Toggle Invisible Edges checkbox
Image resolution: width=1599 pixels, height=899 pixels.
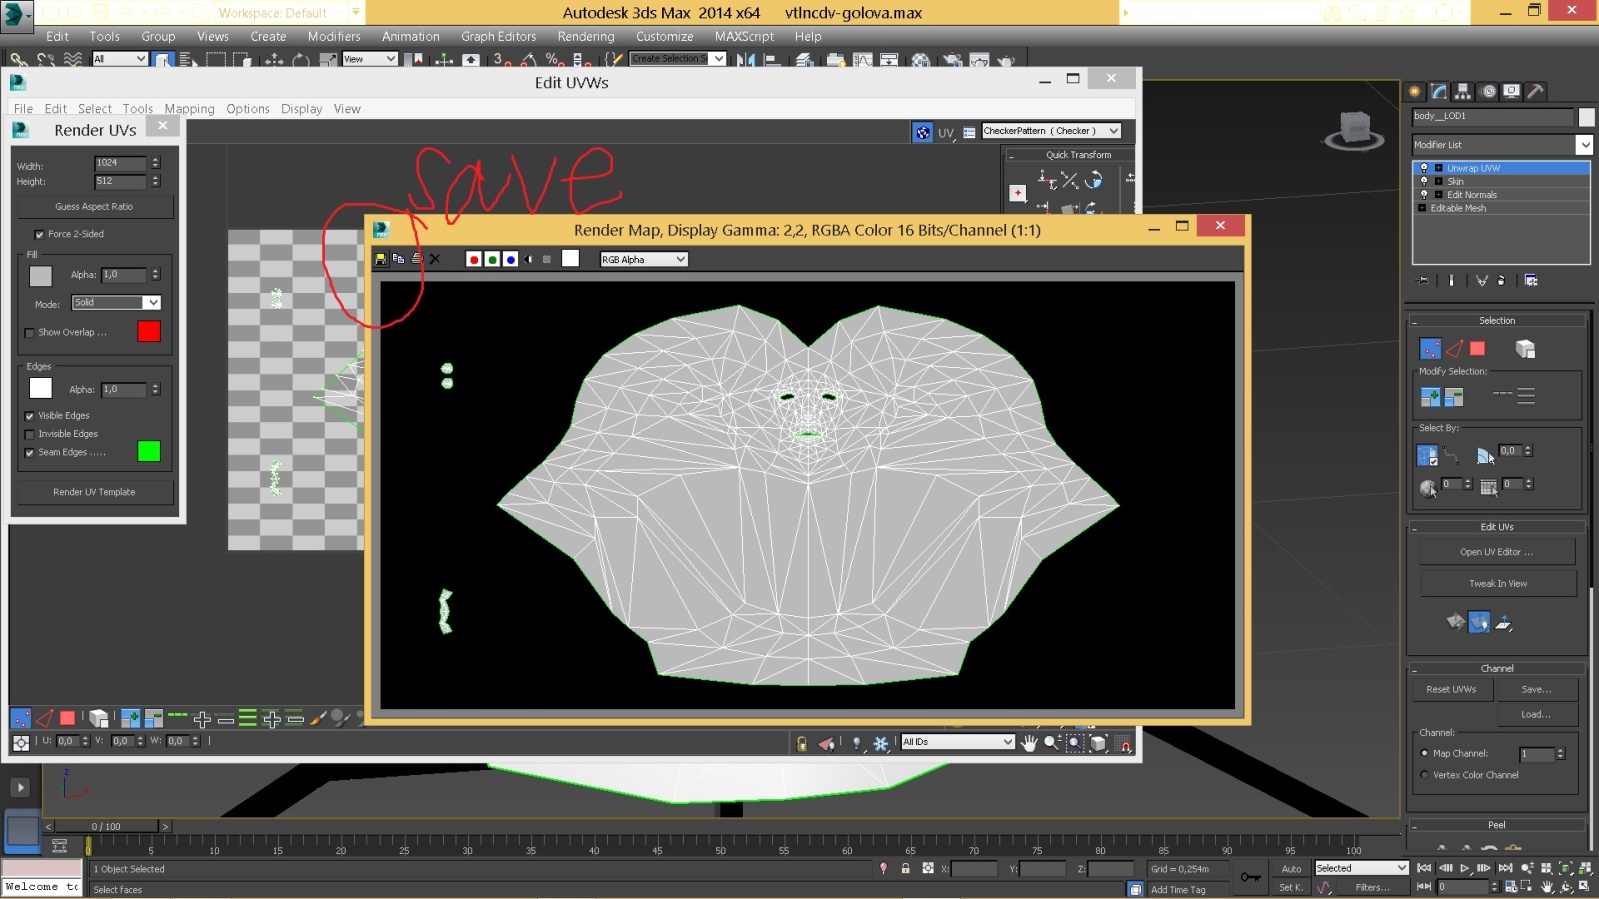(x=29, y=434)
